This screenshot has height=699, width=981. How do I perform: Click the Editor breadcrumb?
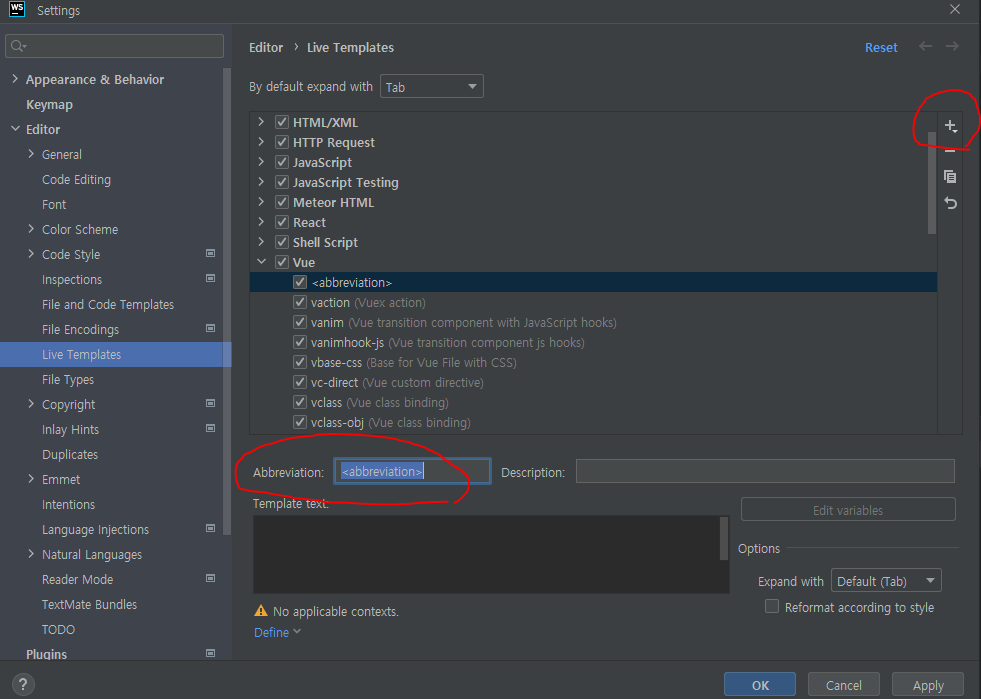(x=266, y=48)
